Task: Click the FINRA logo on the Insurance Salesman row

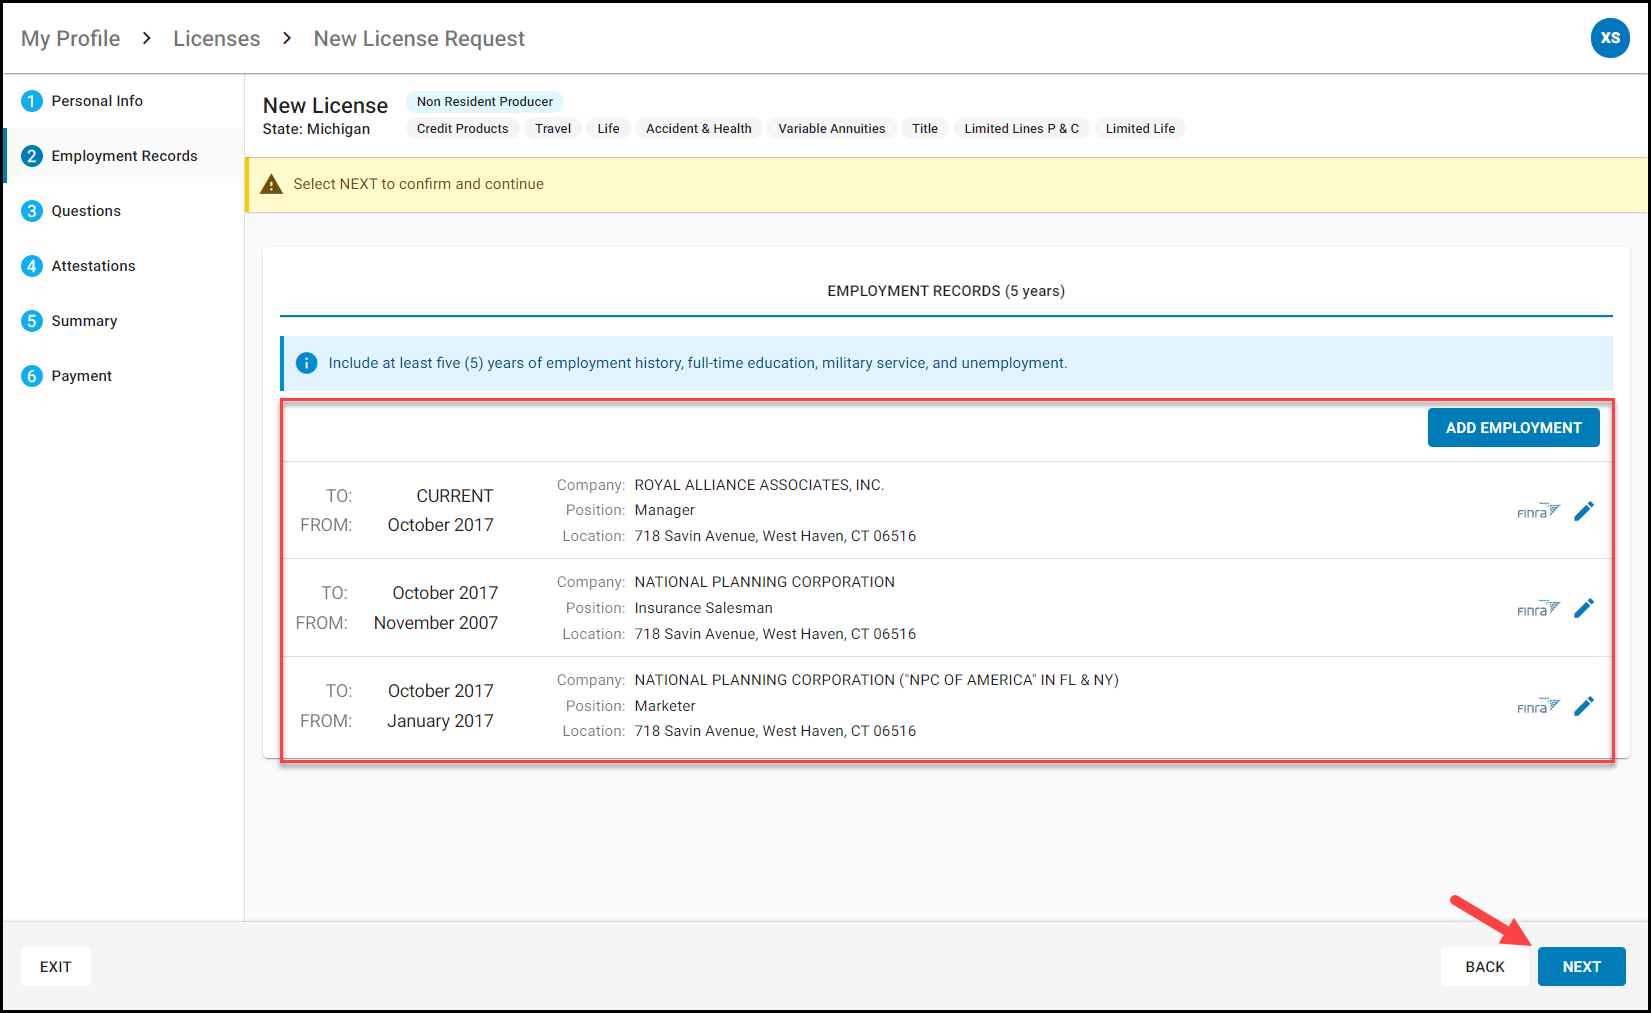Action: pos(1538,608)
